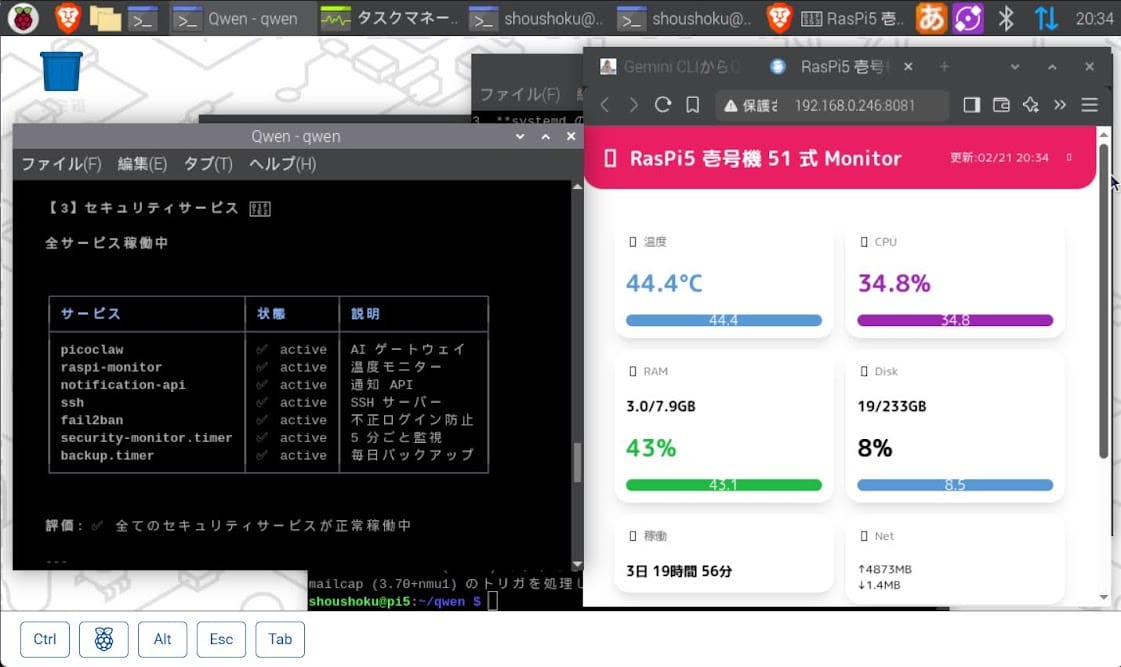Open the Brave hamburger main menu

click(x=1090, y=105)
